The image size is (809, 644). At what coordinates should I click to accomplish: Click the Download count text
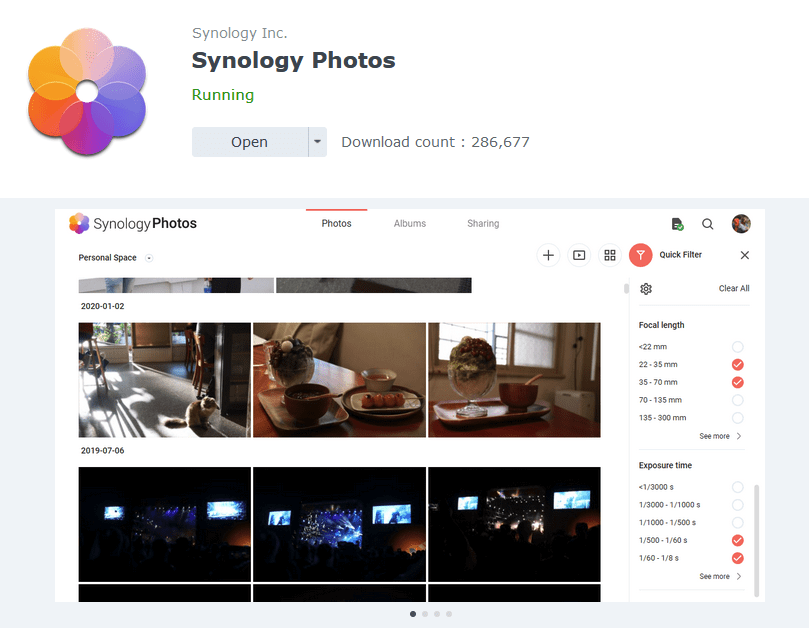[435, 142]
